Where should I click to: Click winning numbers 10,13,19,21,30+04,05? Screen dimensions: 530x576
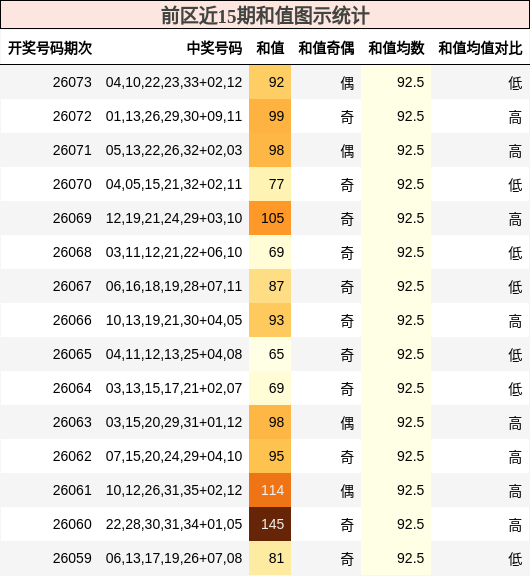point(174,320)
